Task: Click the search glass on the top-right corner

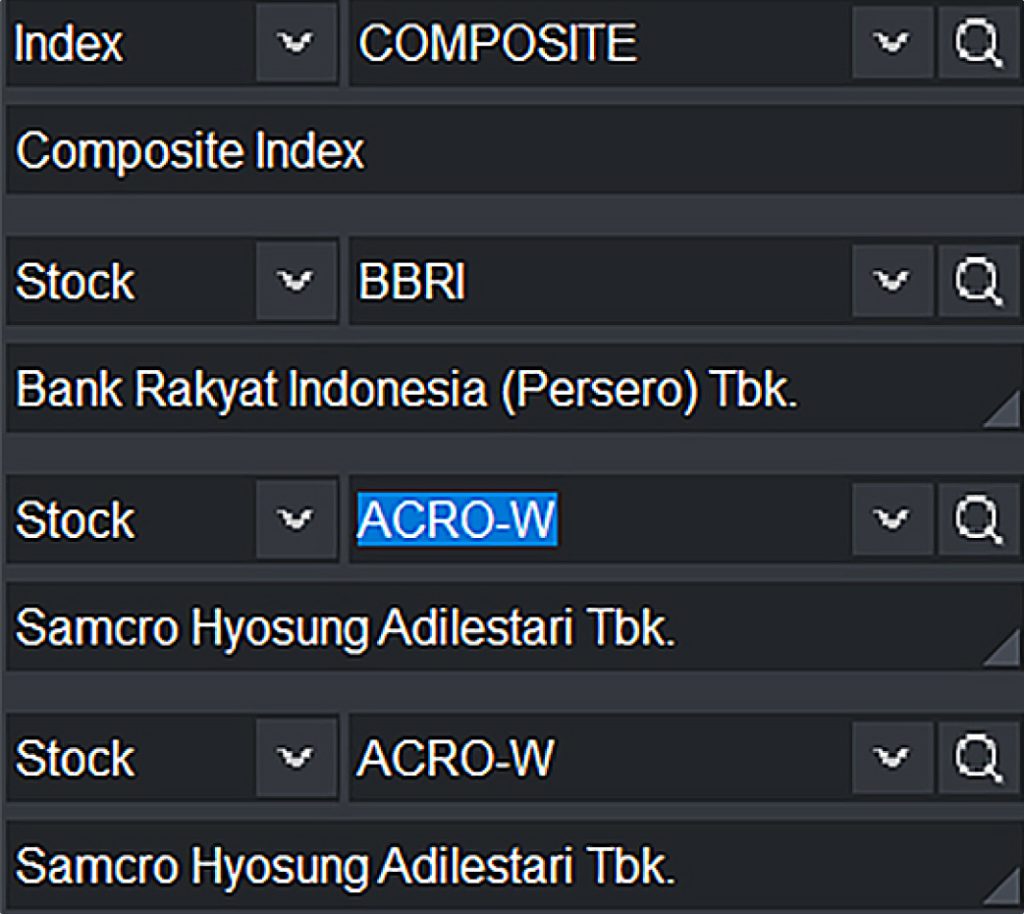Action: [x=978, y=42]
